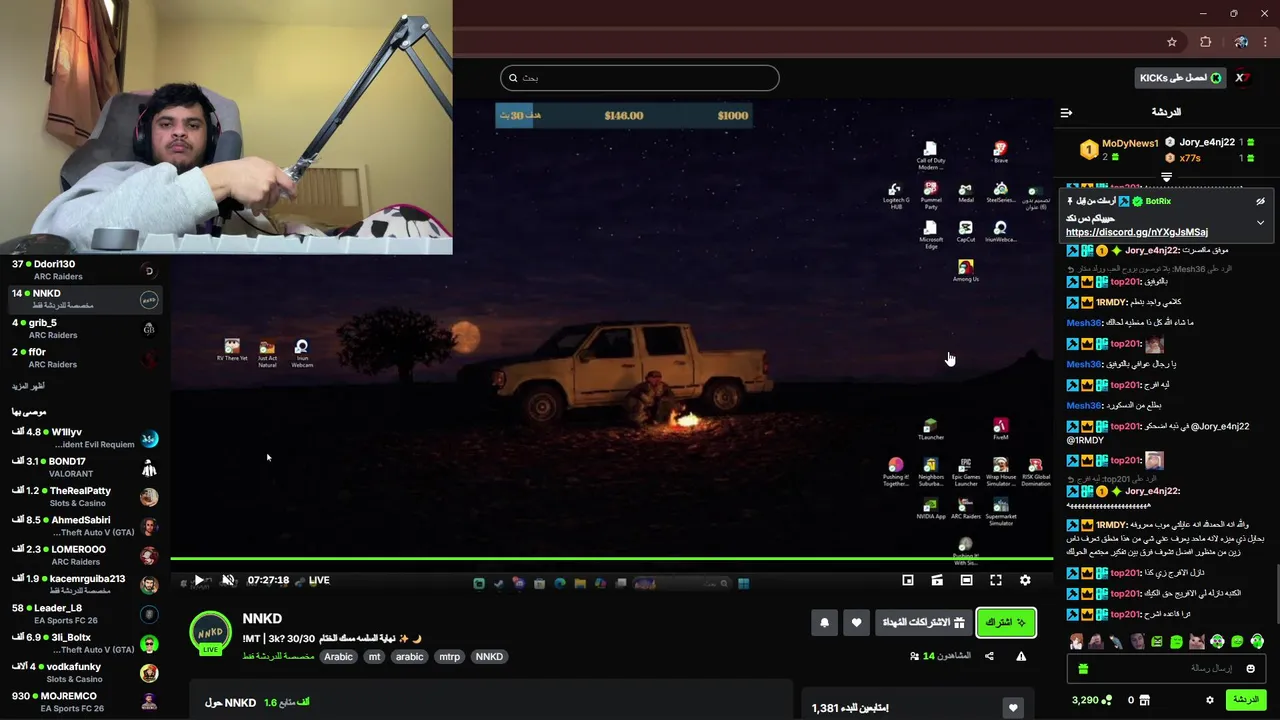Share the NNKD stream
This screenshot has width=1280, height=720.
pos(989,656)
